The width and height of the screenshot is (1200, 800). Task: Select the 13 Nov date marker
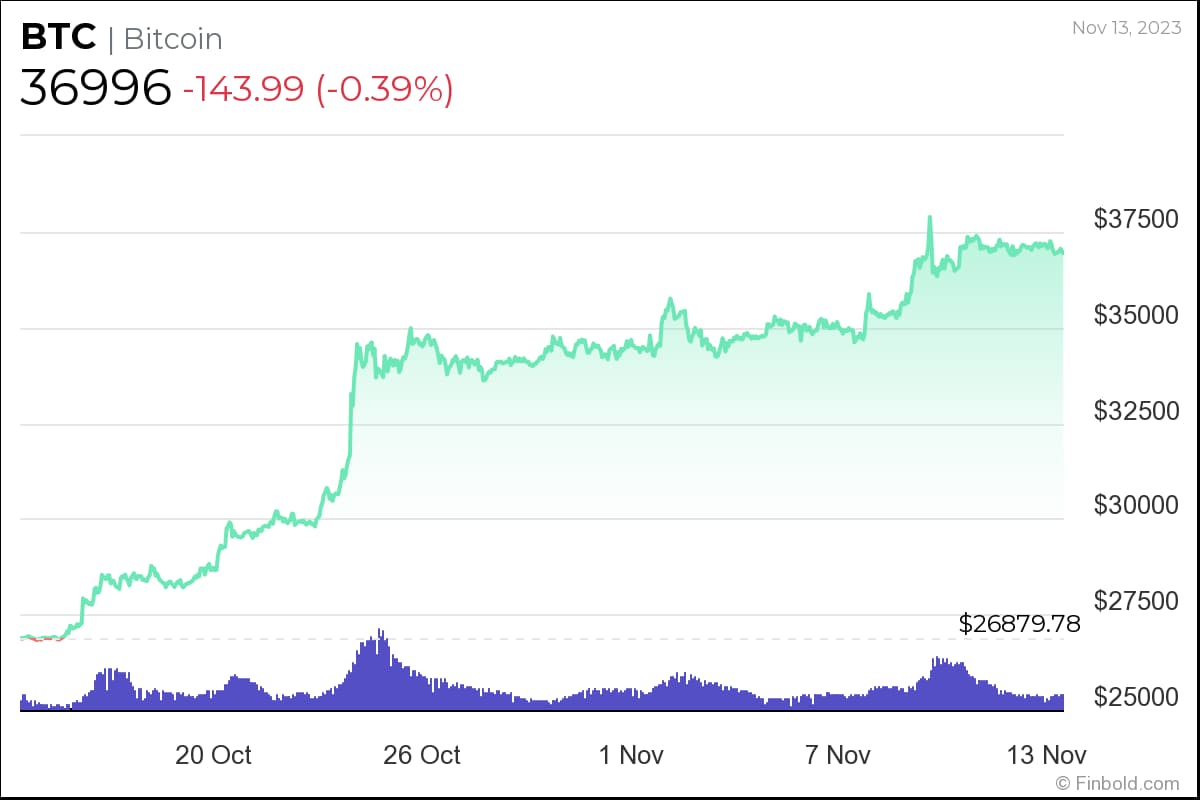click(1047, 754)
